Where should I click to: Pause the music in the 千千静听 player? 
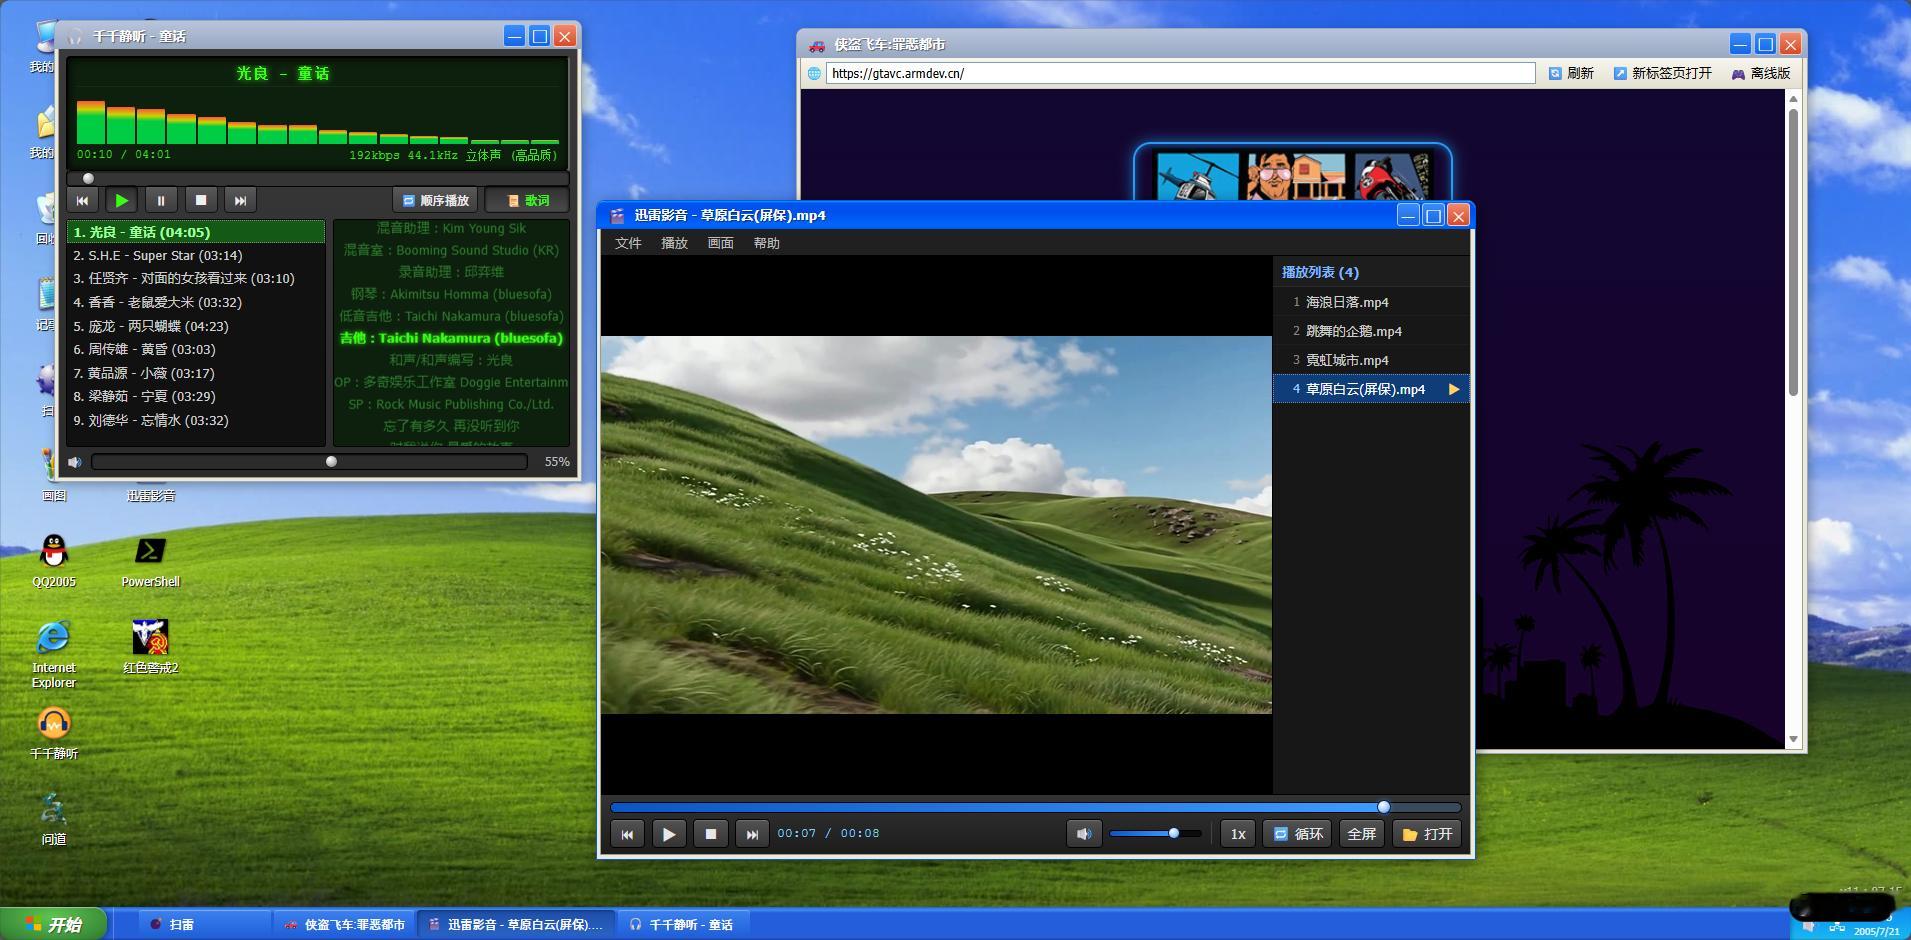(161, 200)
